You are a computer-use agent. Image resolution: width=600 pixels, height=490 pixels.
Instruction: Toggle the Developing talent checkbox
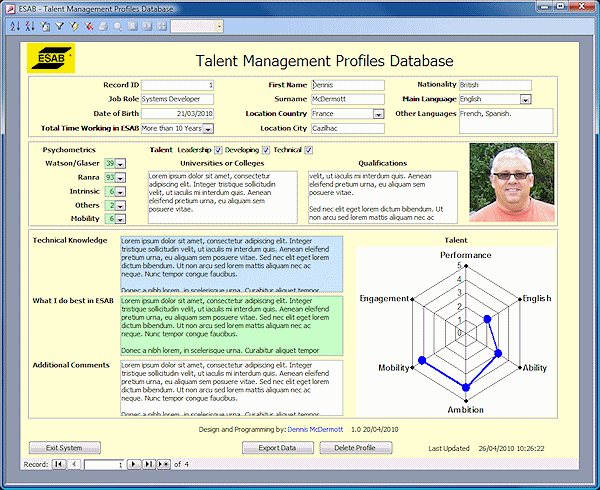[266, 150]
